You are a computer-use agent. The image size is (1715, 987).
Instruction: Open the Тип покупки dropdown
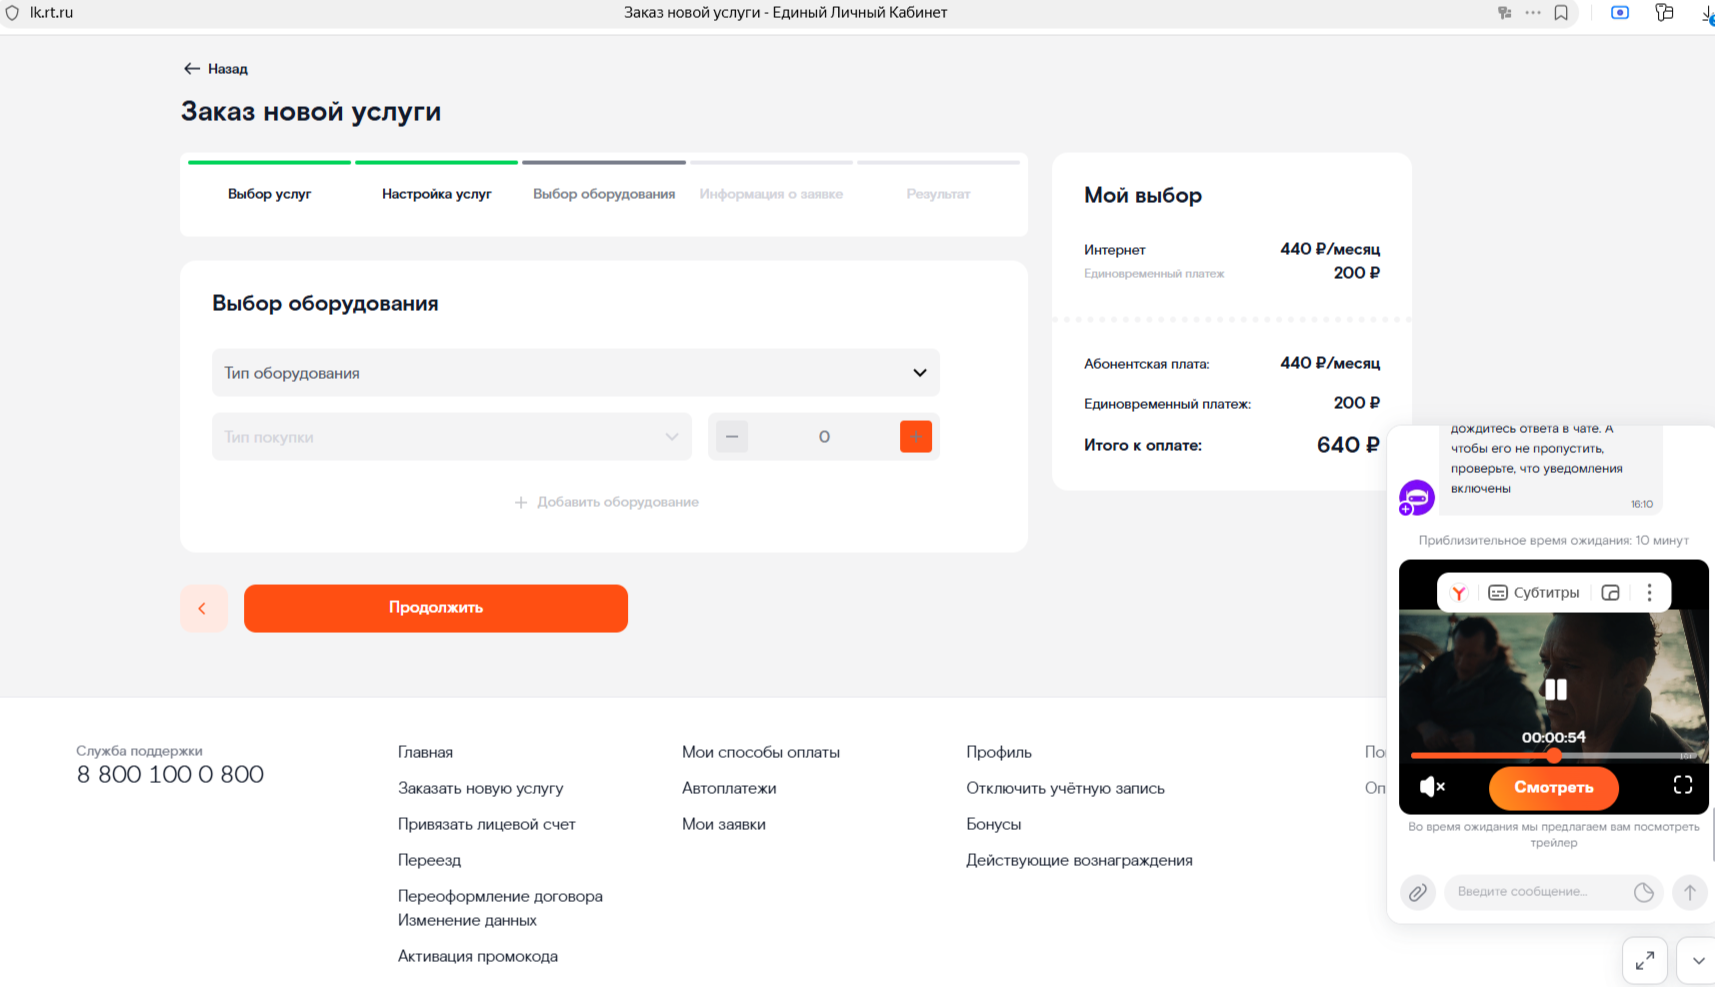(451, 437)
